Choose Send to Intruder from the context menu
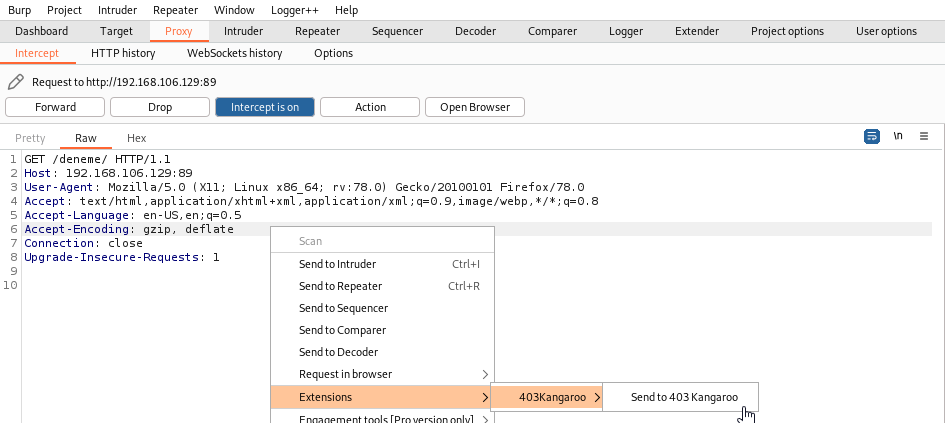This screenshot has height=423, width=945. coord(383,264)
